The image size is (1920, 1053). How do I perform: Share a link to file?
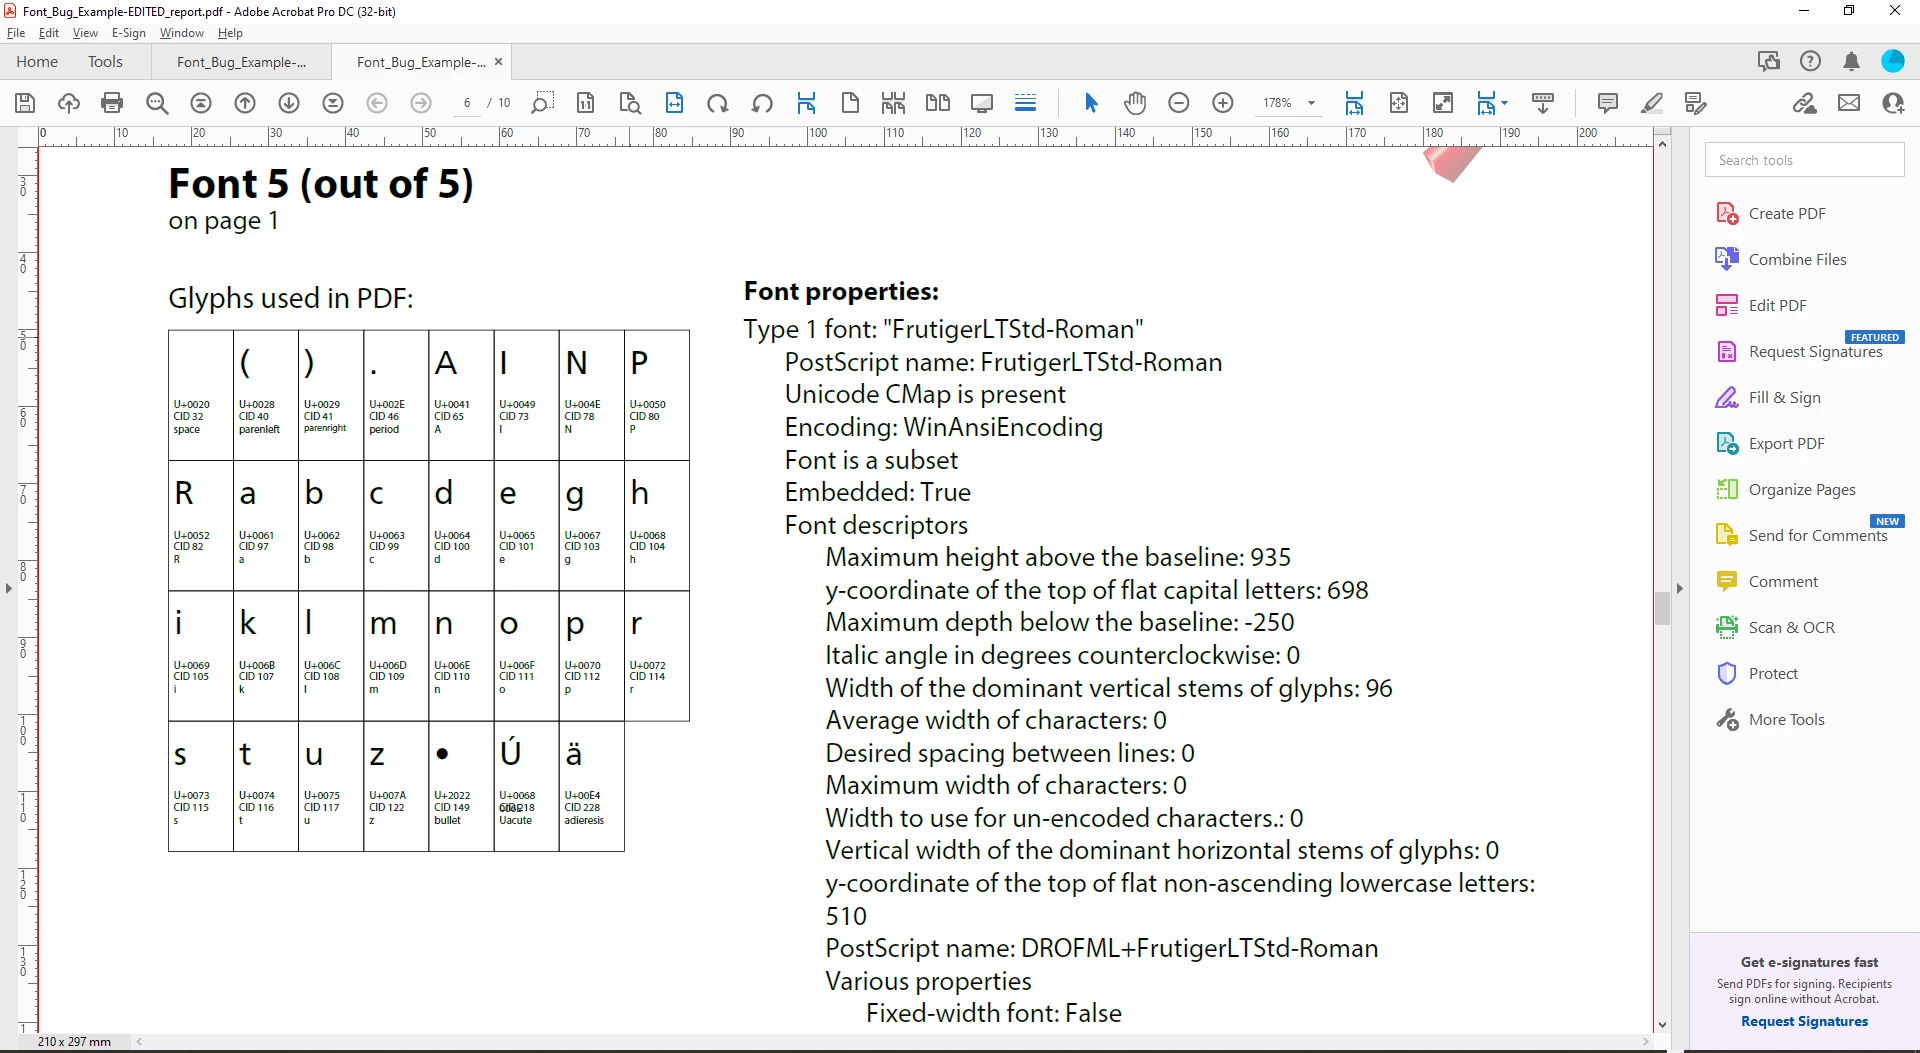(x=1805, y=103)
